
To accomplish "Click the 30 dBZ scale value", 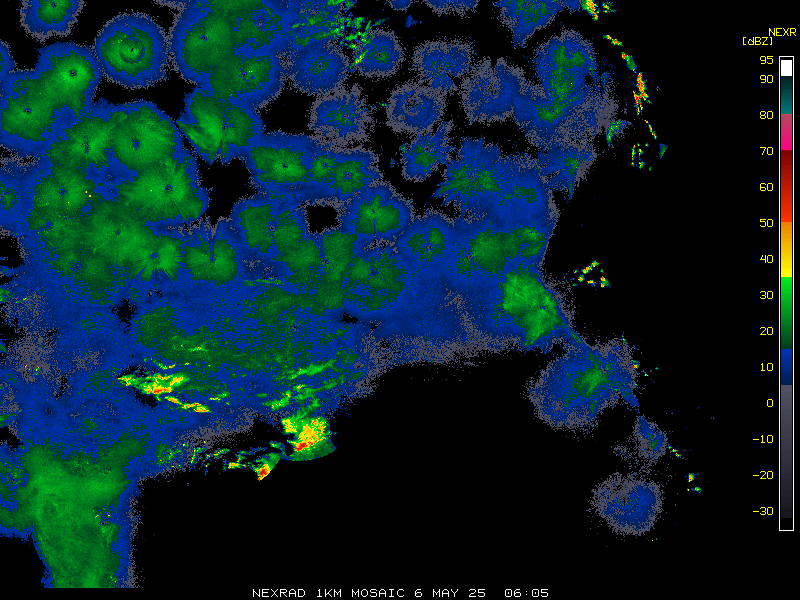I will click(766, 295).
